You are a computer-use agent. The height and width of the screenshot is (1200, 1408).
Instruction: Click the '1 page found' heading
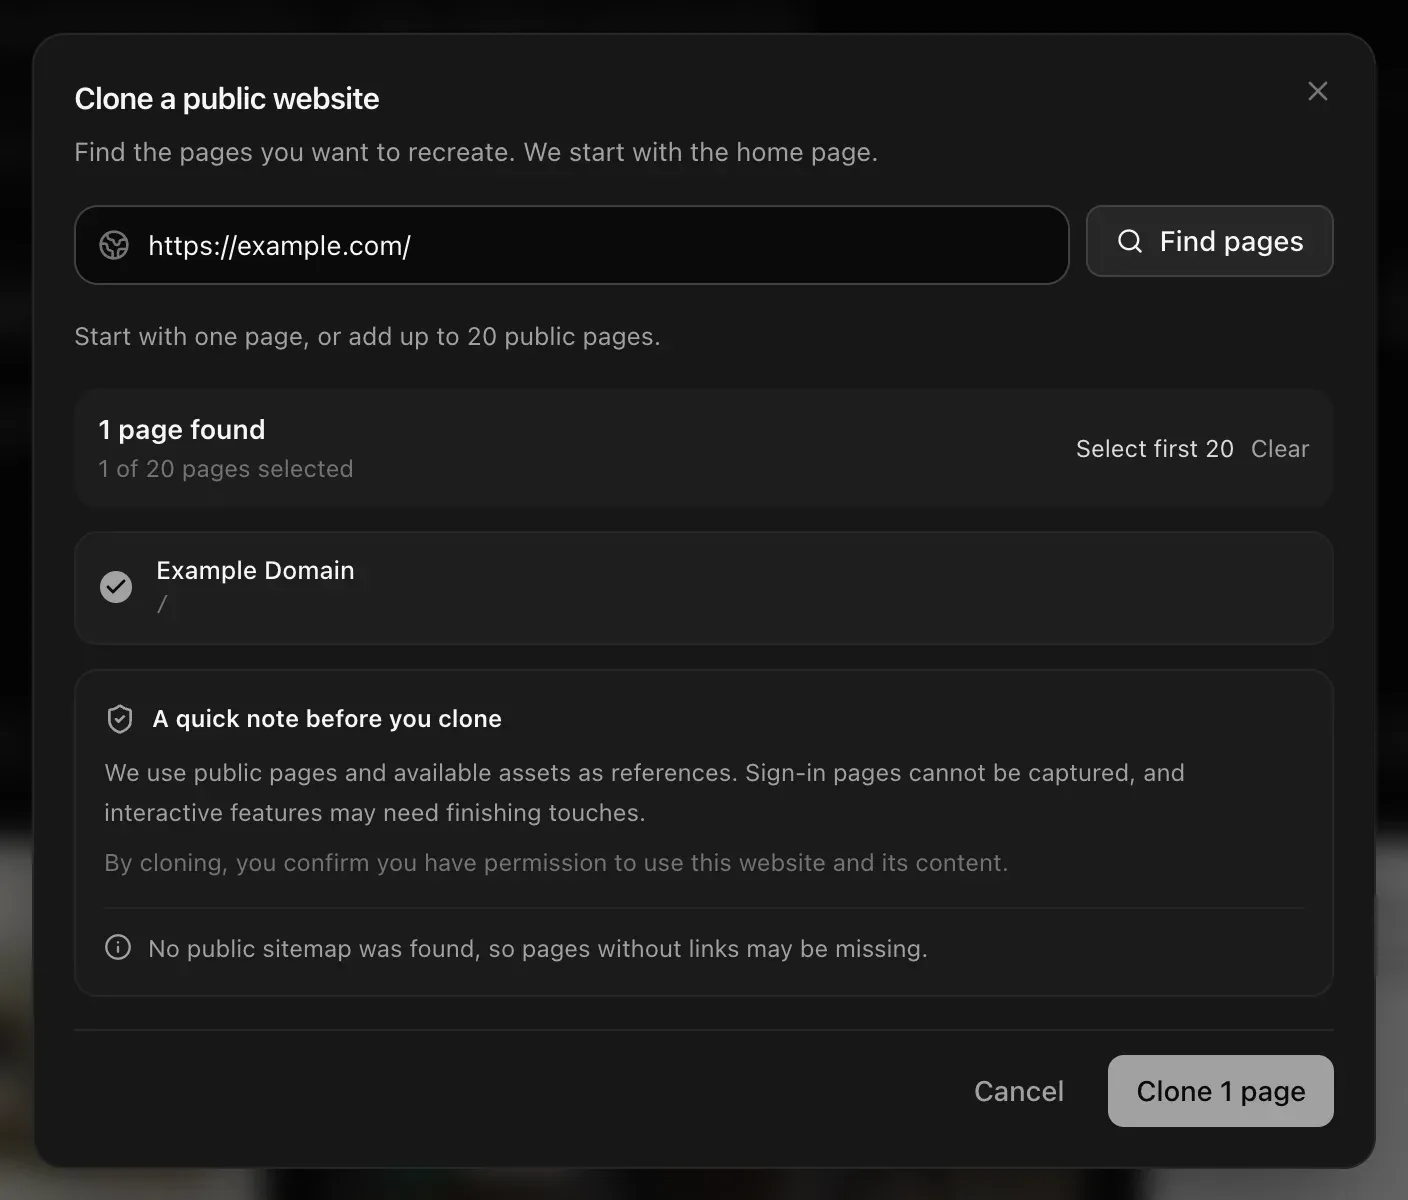[182, 430]
